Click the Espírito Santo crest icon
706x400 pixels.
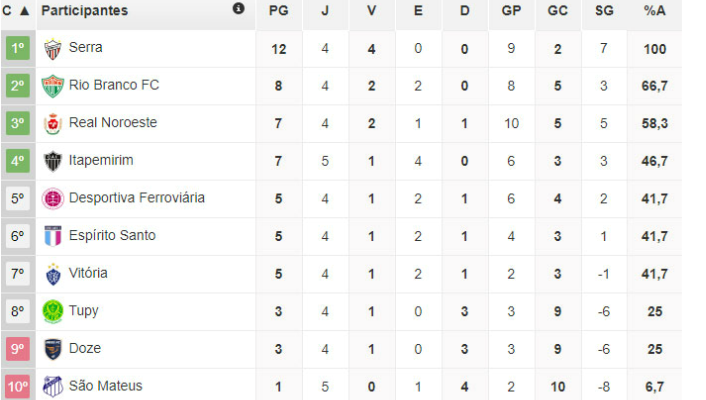point(52,236)
